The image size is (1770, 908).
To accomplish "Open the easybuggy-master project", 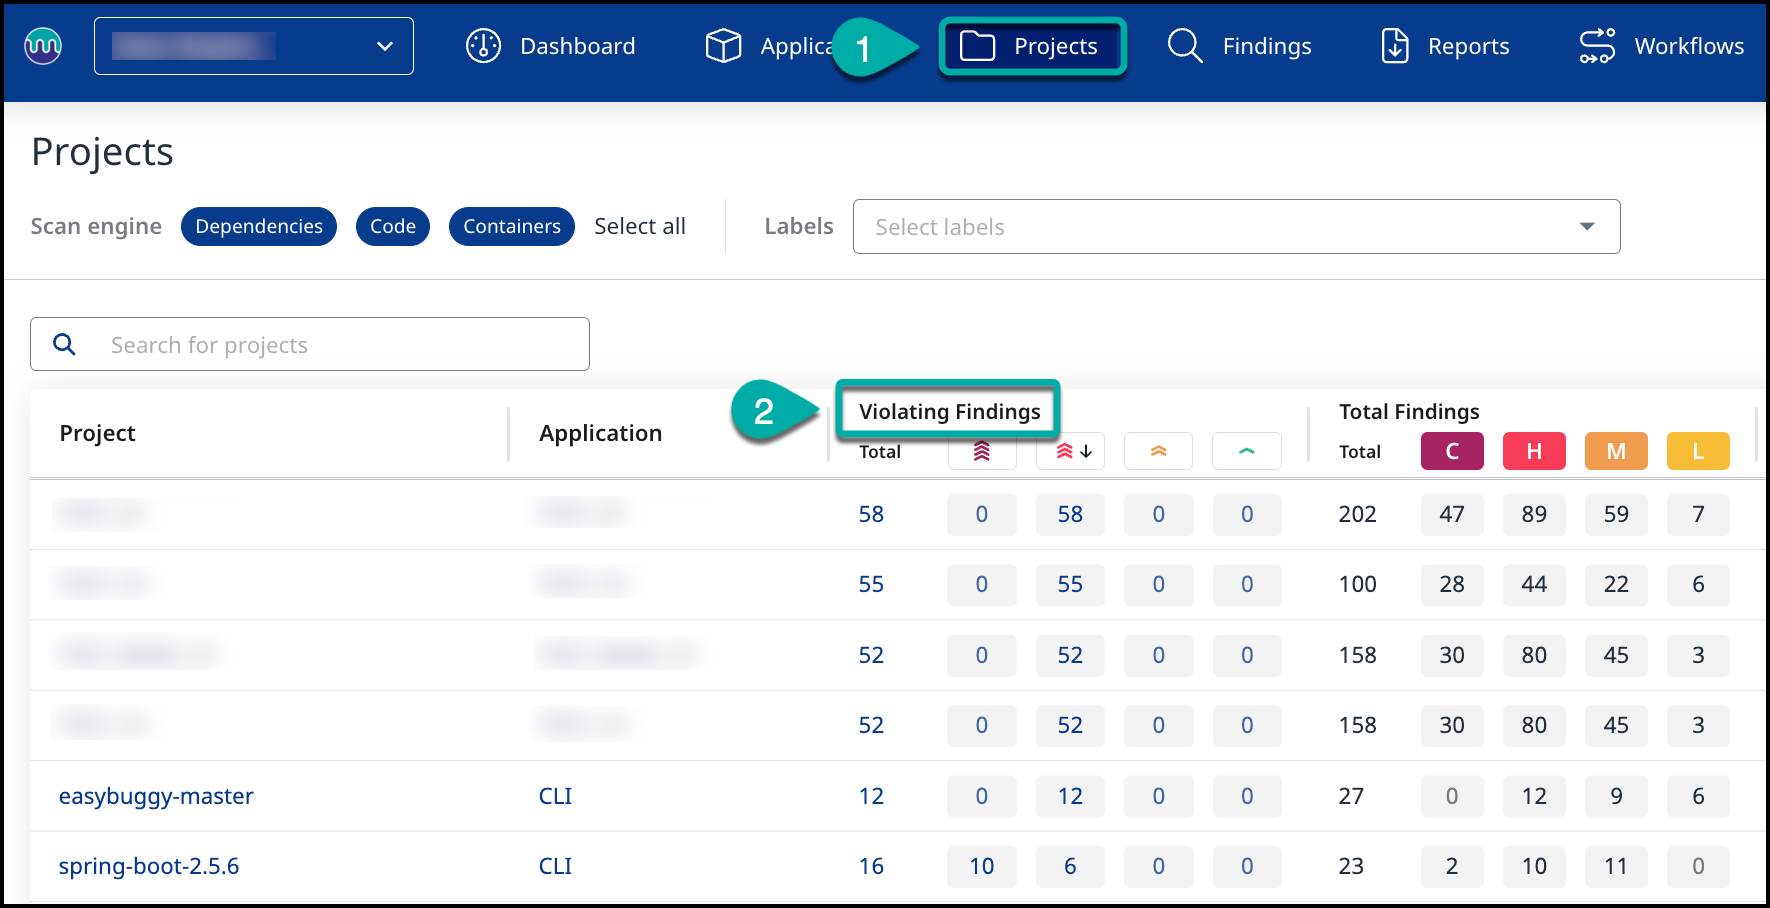I will point(156,796).
